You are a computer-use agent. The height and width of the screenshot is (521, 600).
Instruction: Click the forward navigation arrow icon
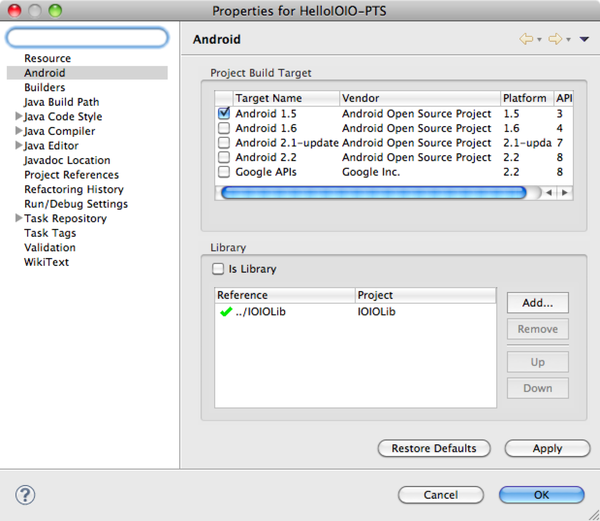tap(555, 39)
